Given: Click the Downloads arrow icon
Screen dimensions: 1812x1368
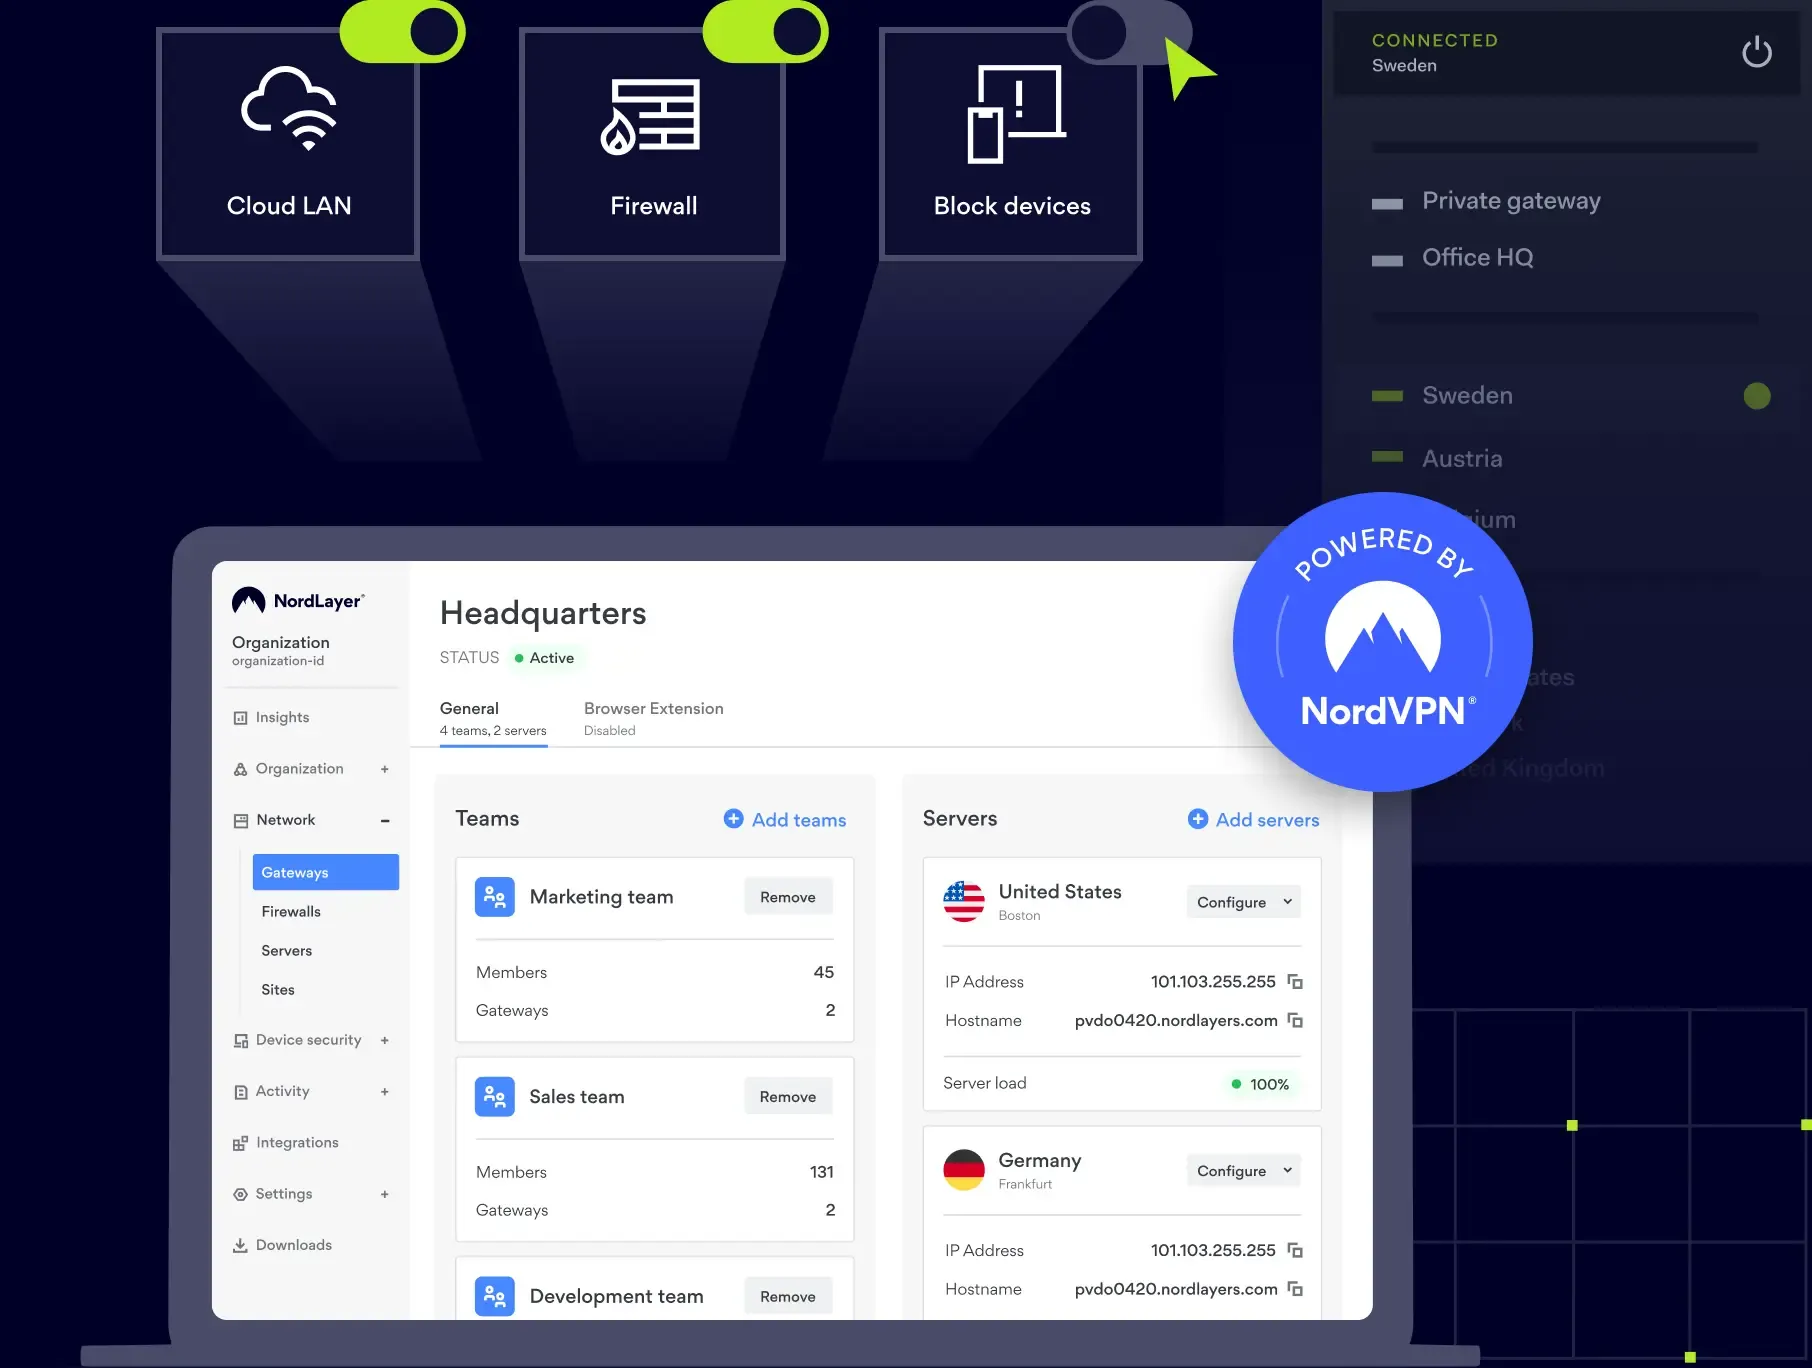Looking at the screenshot, I should coord(240,1245).
